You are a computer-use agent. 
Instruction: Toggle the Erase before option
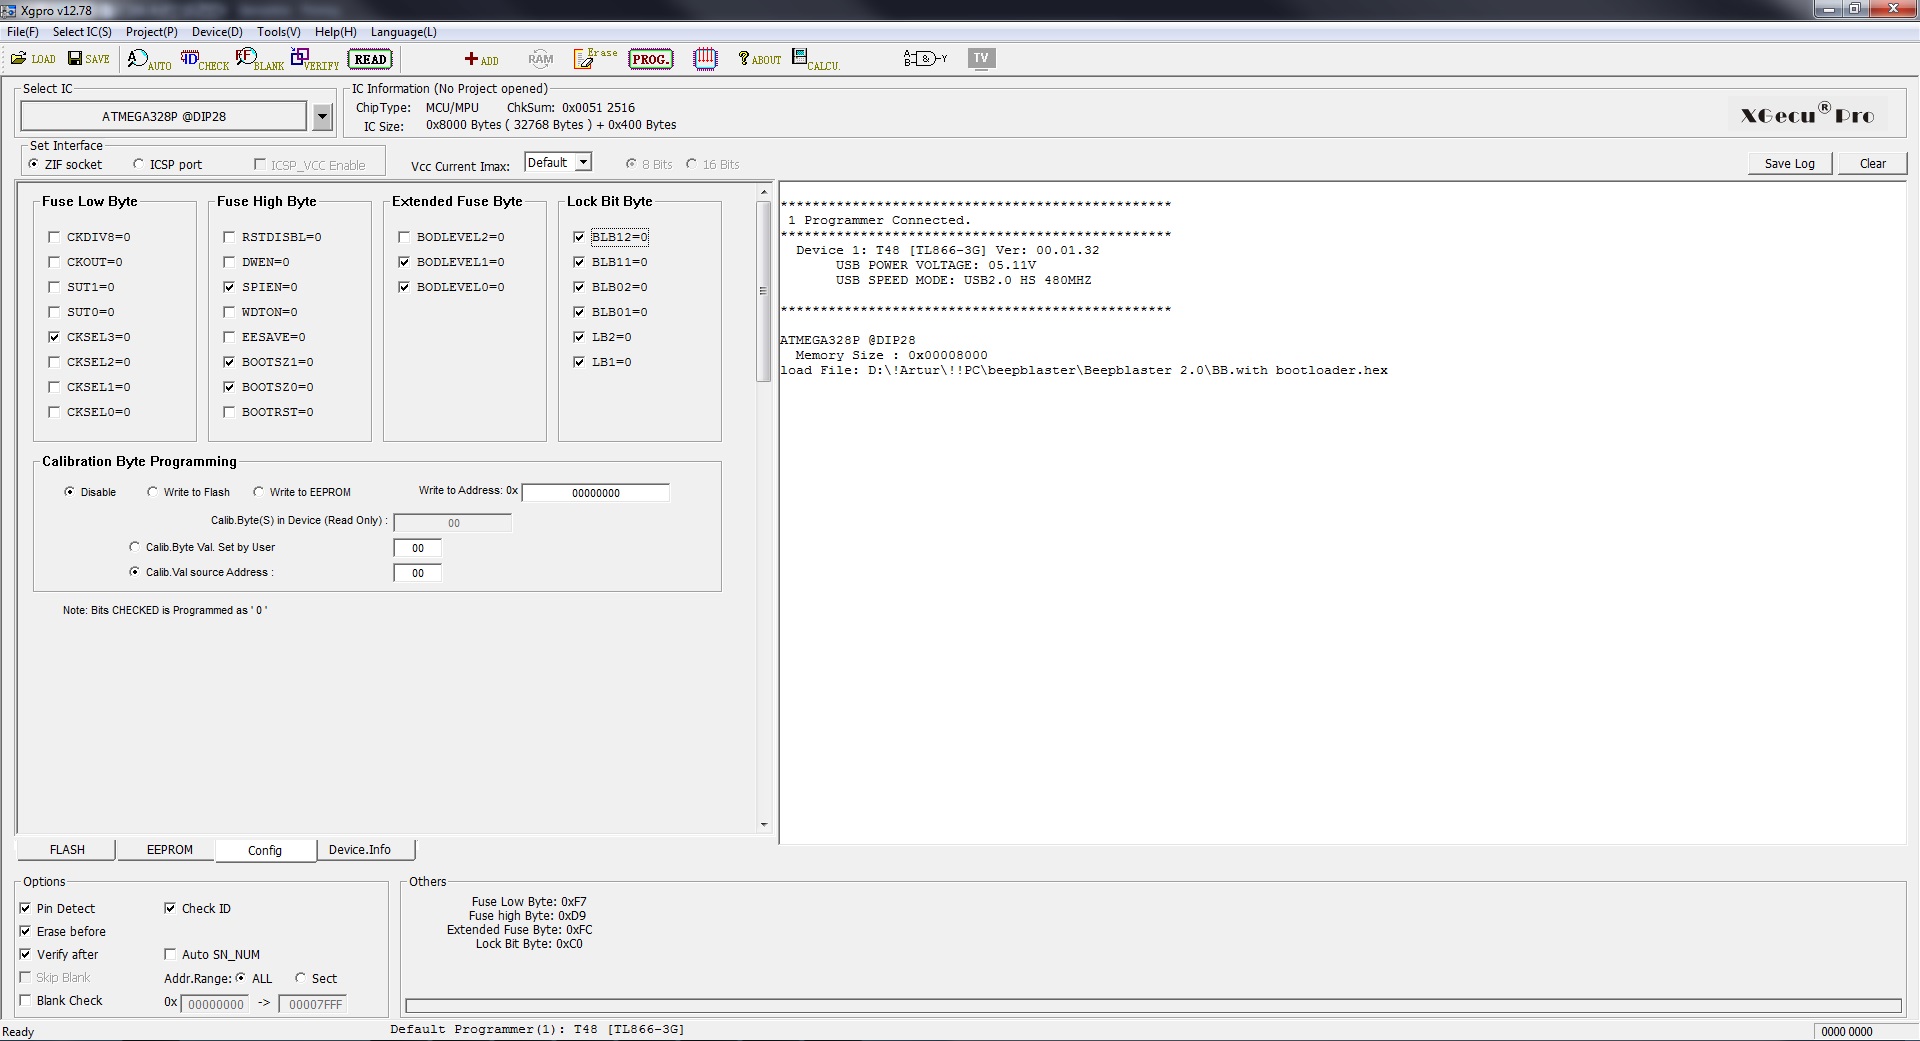[x=25, y=931]
